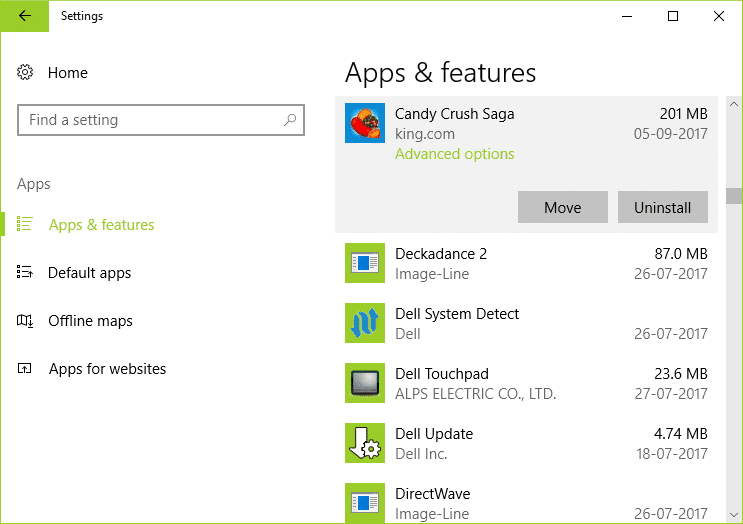
Task: Click the DirectWave app icon
Action: click(365, 503)
